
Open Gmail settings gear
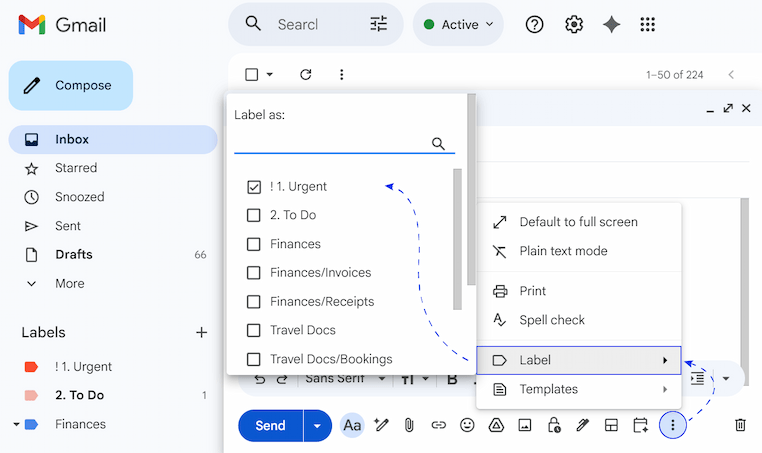pos(574,24)
